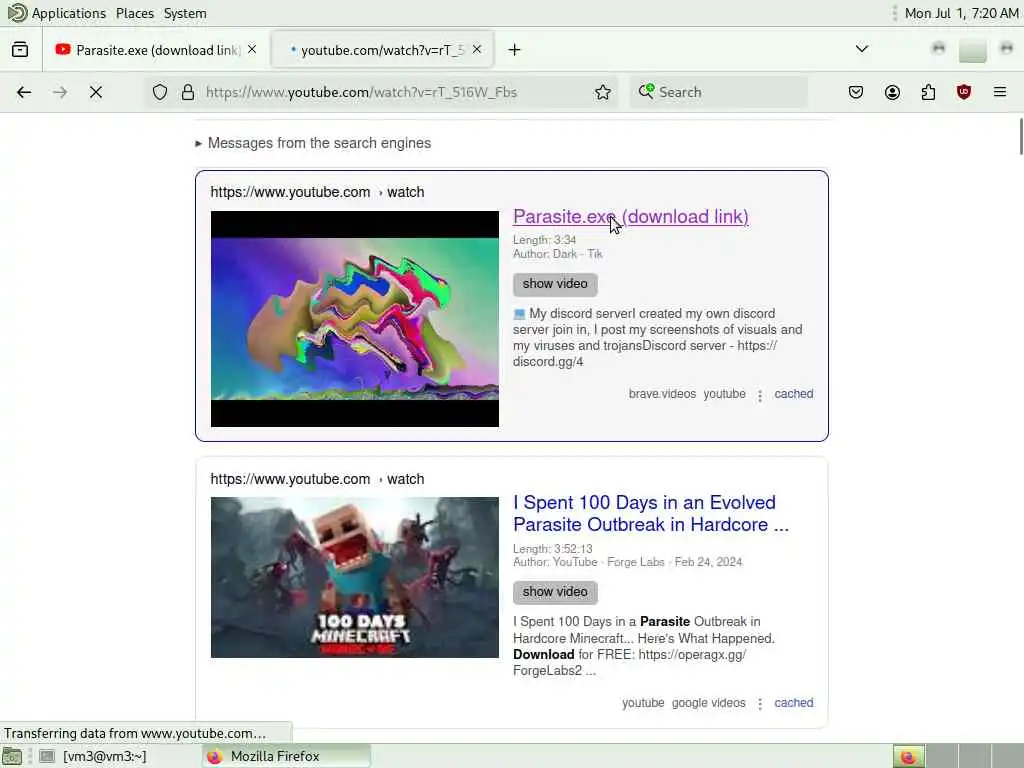Click the date and time clock
This screenshot has width=1024, height=768.
(x=961, y=13)
